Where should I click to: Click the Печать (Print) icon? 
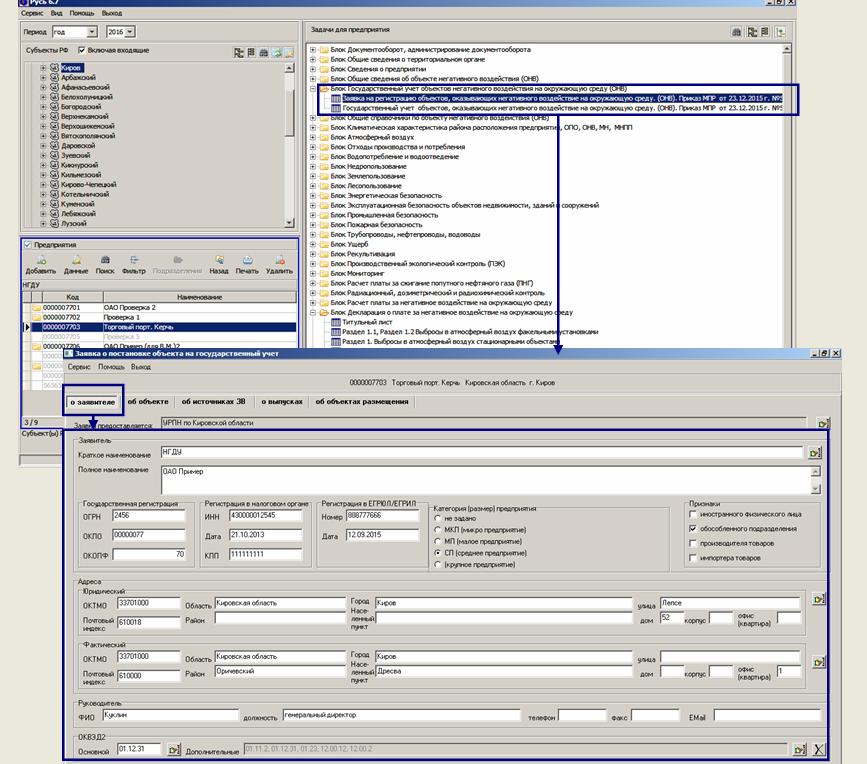coord(247,262)
